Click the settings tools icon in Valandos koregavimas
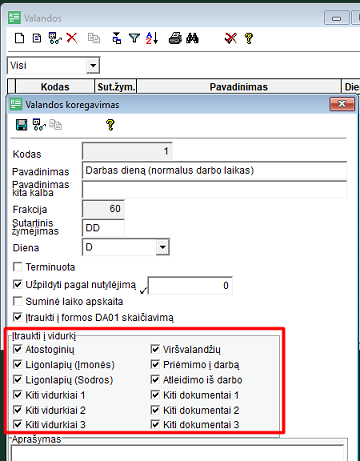This screenshot has height=461, width=360. [39, 125]
